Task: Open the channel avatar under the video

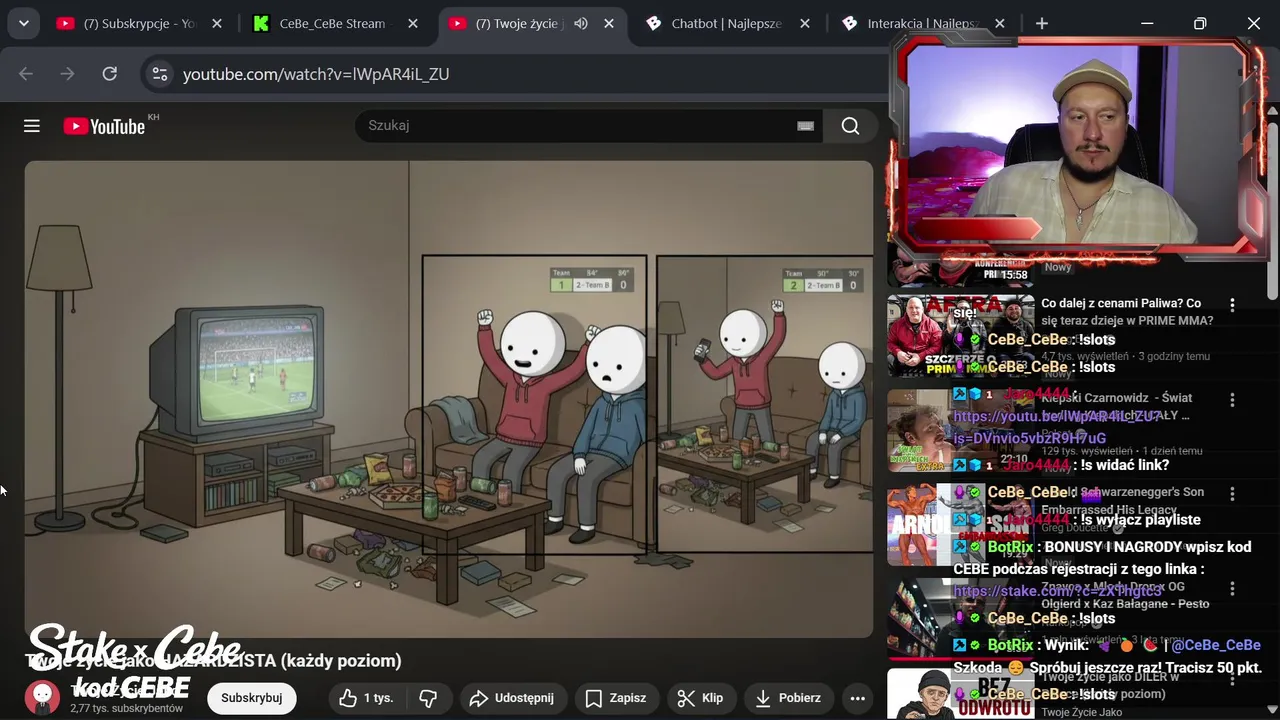Action: coord(42,697)
